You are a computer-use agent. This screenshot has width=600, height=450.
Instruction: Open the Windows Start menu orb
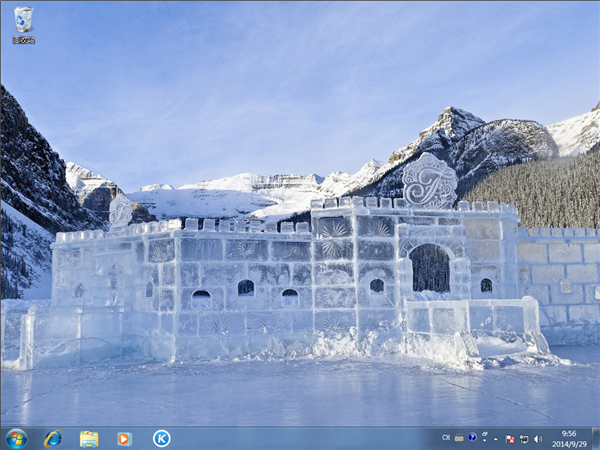(x=16, y=438)
